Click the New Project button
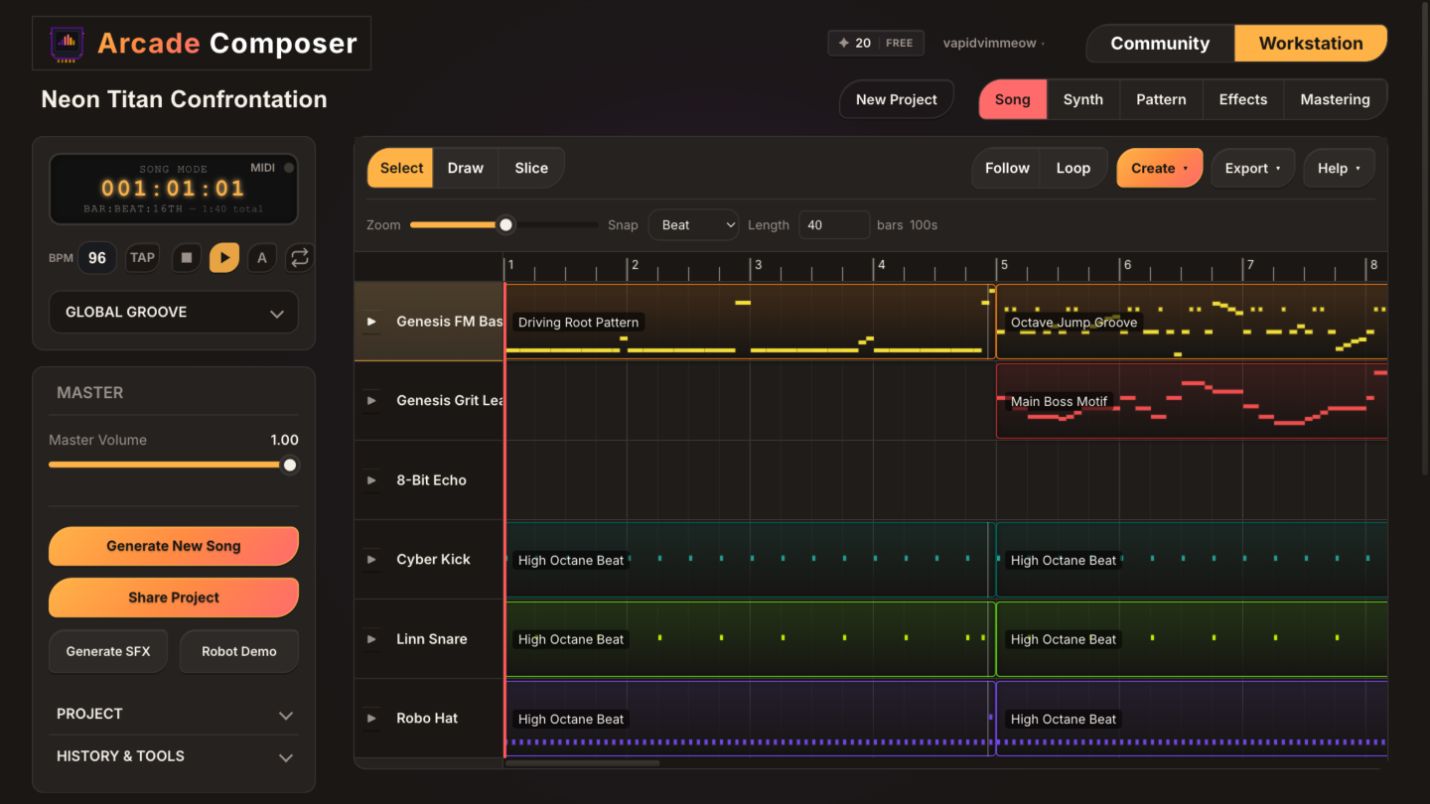 coord(896,100)
